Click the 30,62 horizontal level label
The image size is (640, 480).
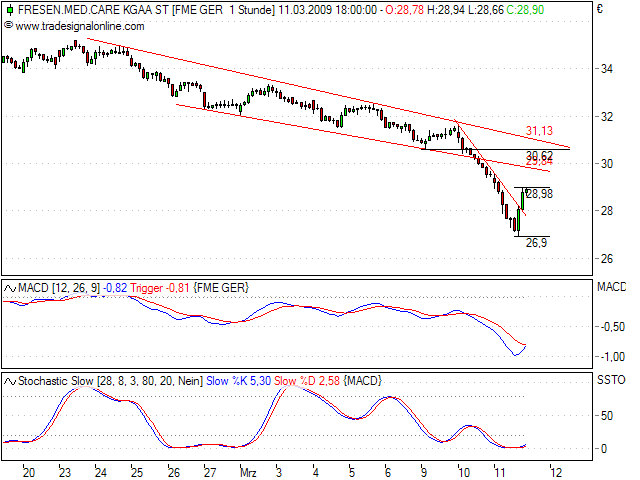(x=539, y=155)
